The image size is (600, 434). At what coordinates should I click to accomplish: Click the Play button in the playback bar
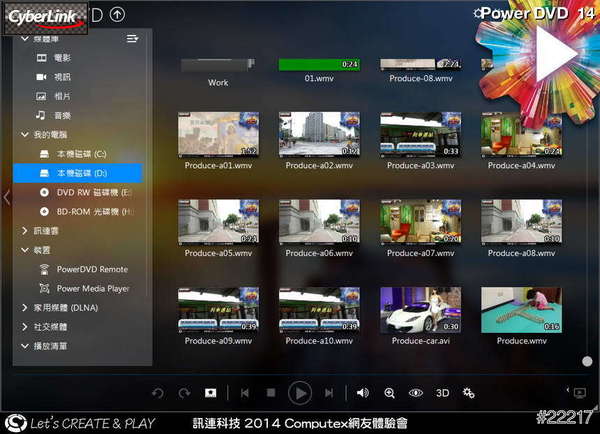[x=299, y=393]
